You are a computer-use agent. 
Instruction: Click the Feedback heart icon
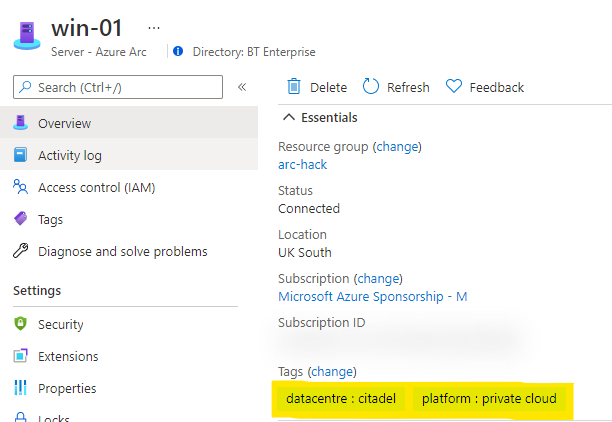[453, 87]
